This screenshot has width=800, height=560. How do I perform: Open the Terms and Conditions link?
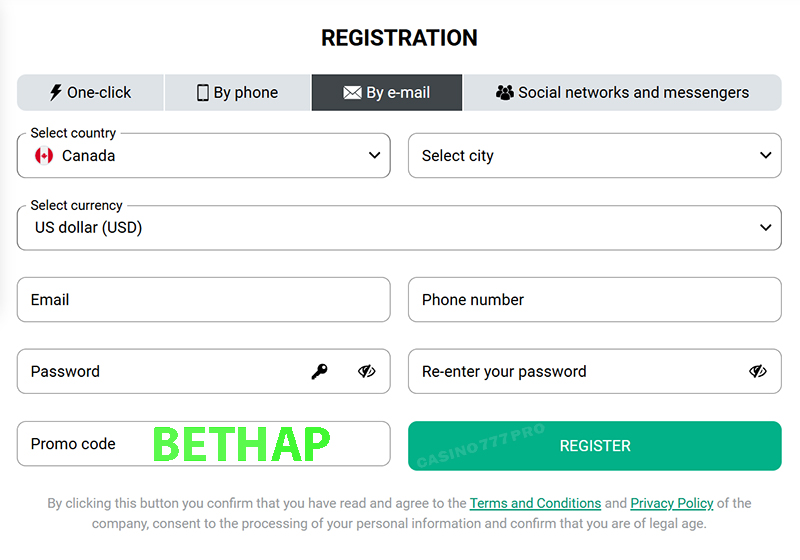click(x=535, y=503)
